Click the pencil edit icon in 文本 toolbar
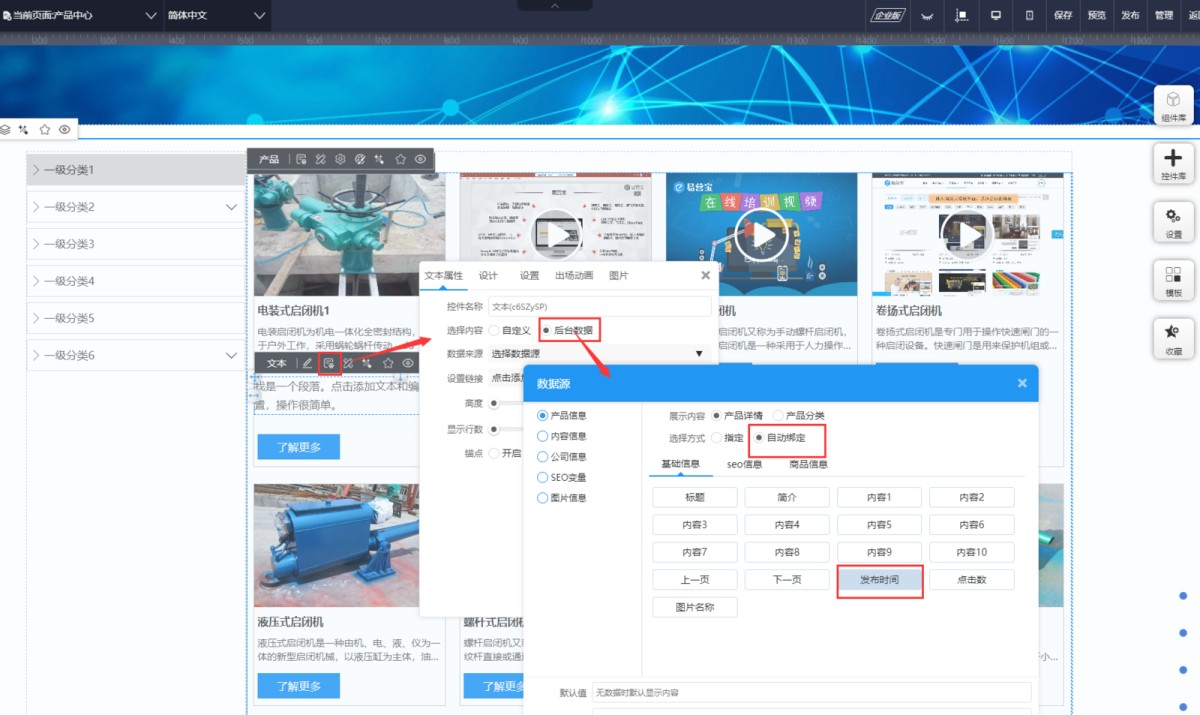 (308, 363)
